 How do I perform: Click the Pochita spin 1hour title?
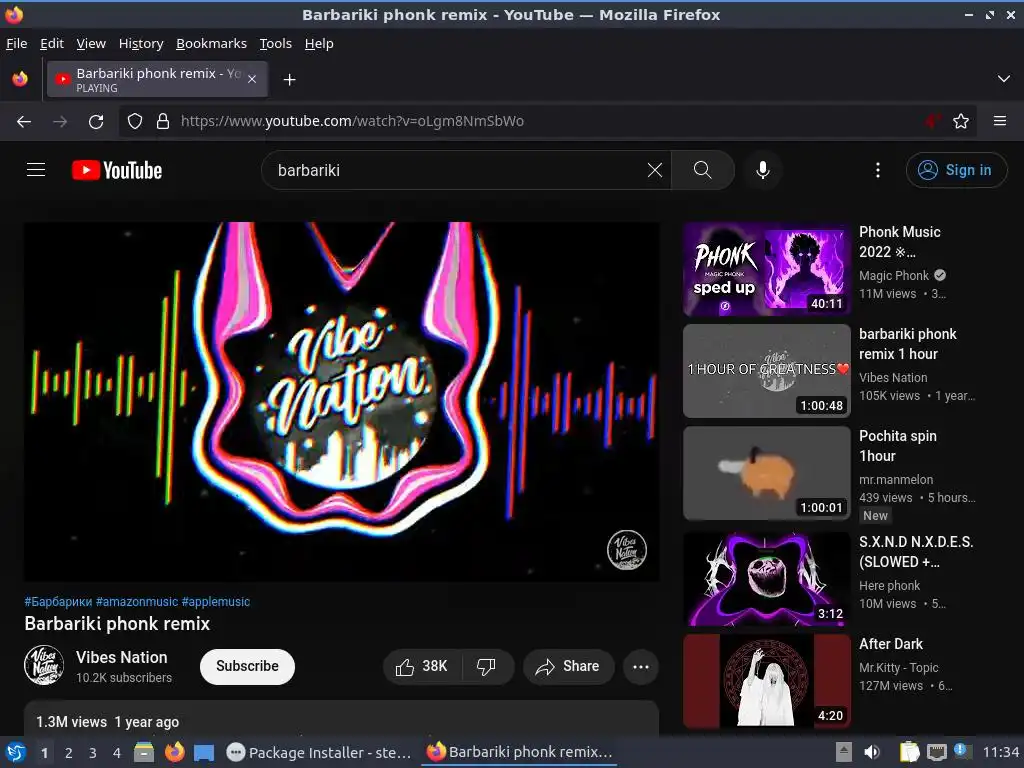click(x=898, y=446)
